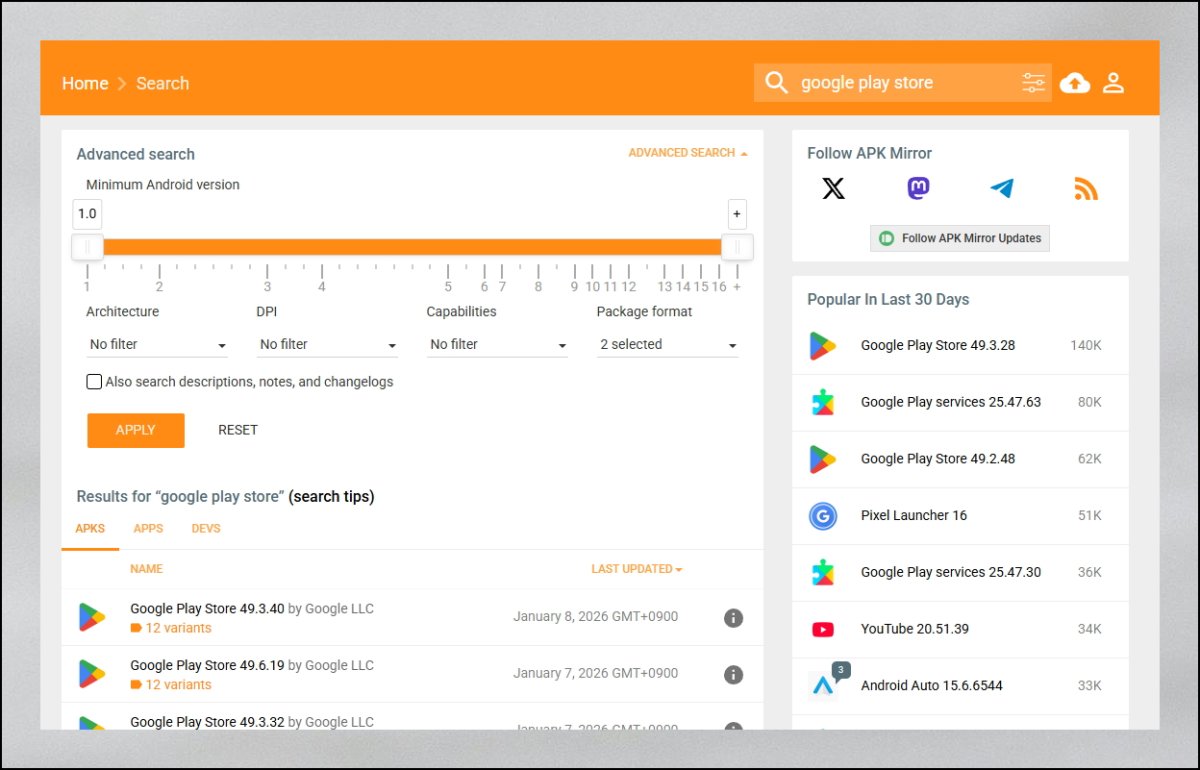
Task: Click the maximum version + box
Action: [737, 213]
